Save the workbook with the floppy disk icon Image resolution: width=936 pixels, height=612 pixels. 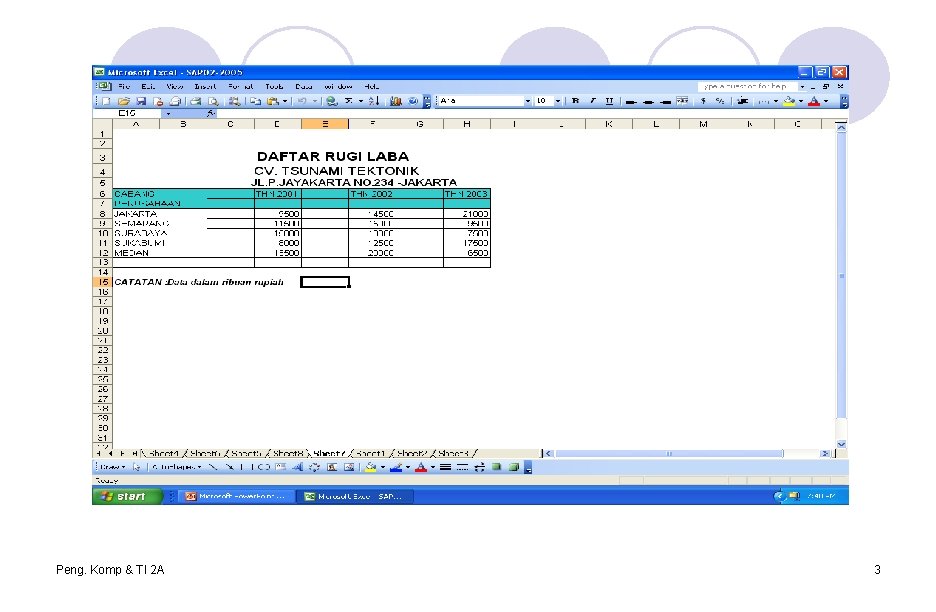point(141,102)
